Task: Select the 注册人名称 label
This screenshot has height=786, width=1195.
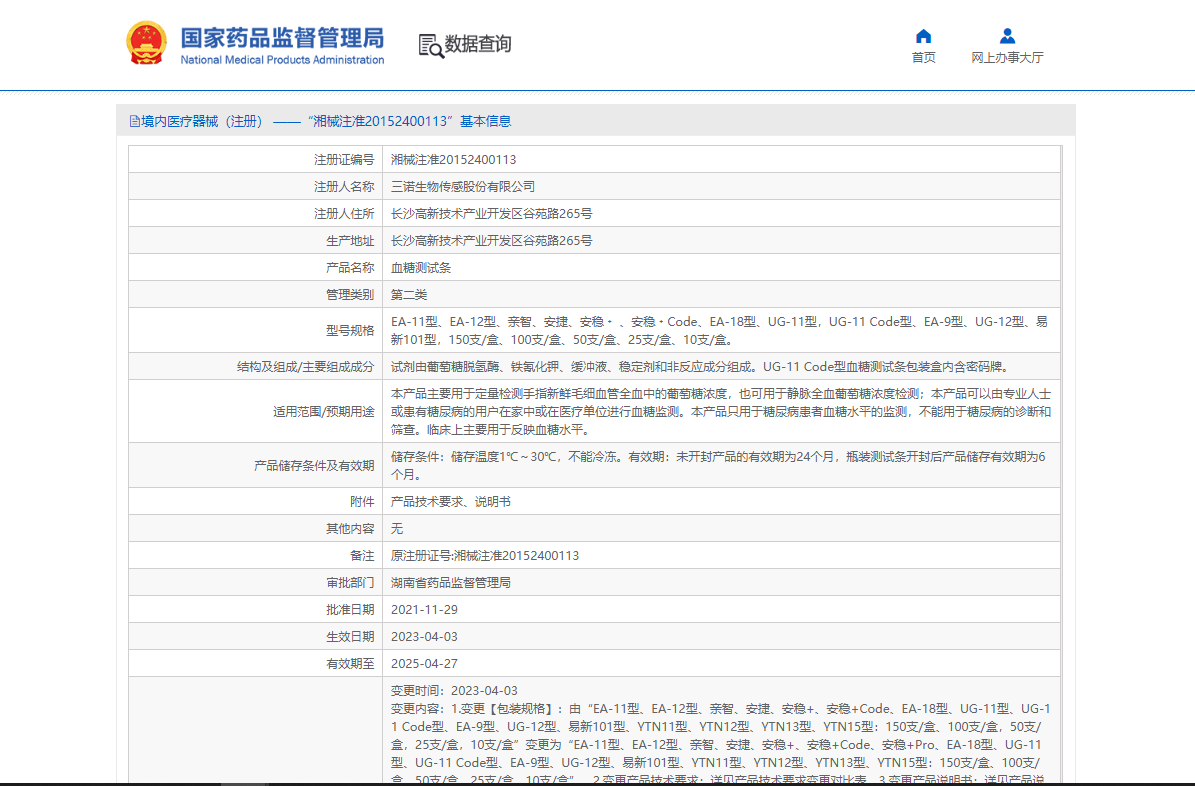Action: coord(344,187)
